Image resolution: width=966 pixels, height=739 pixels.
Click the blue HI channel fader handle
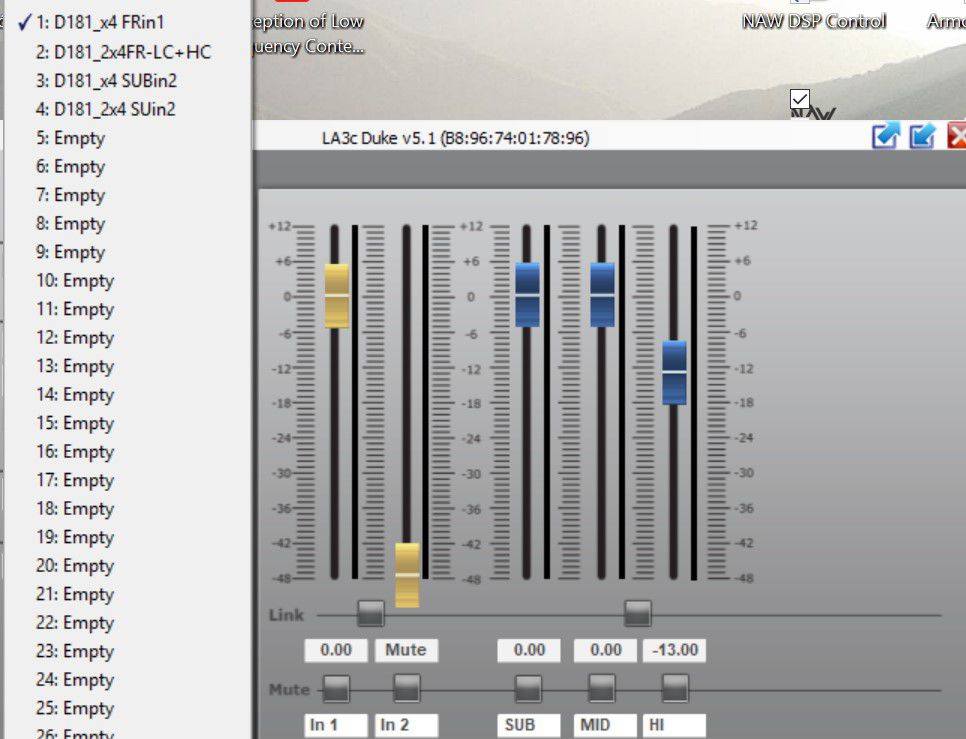coord(675,373)
